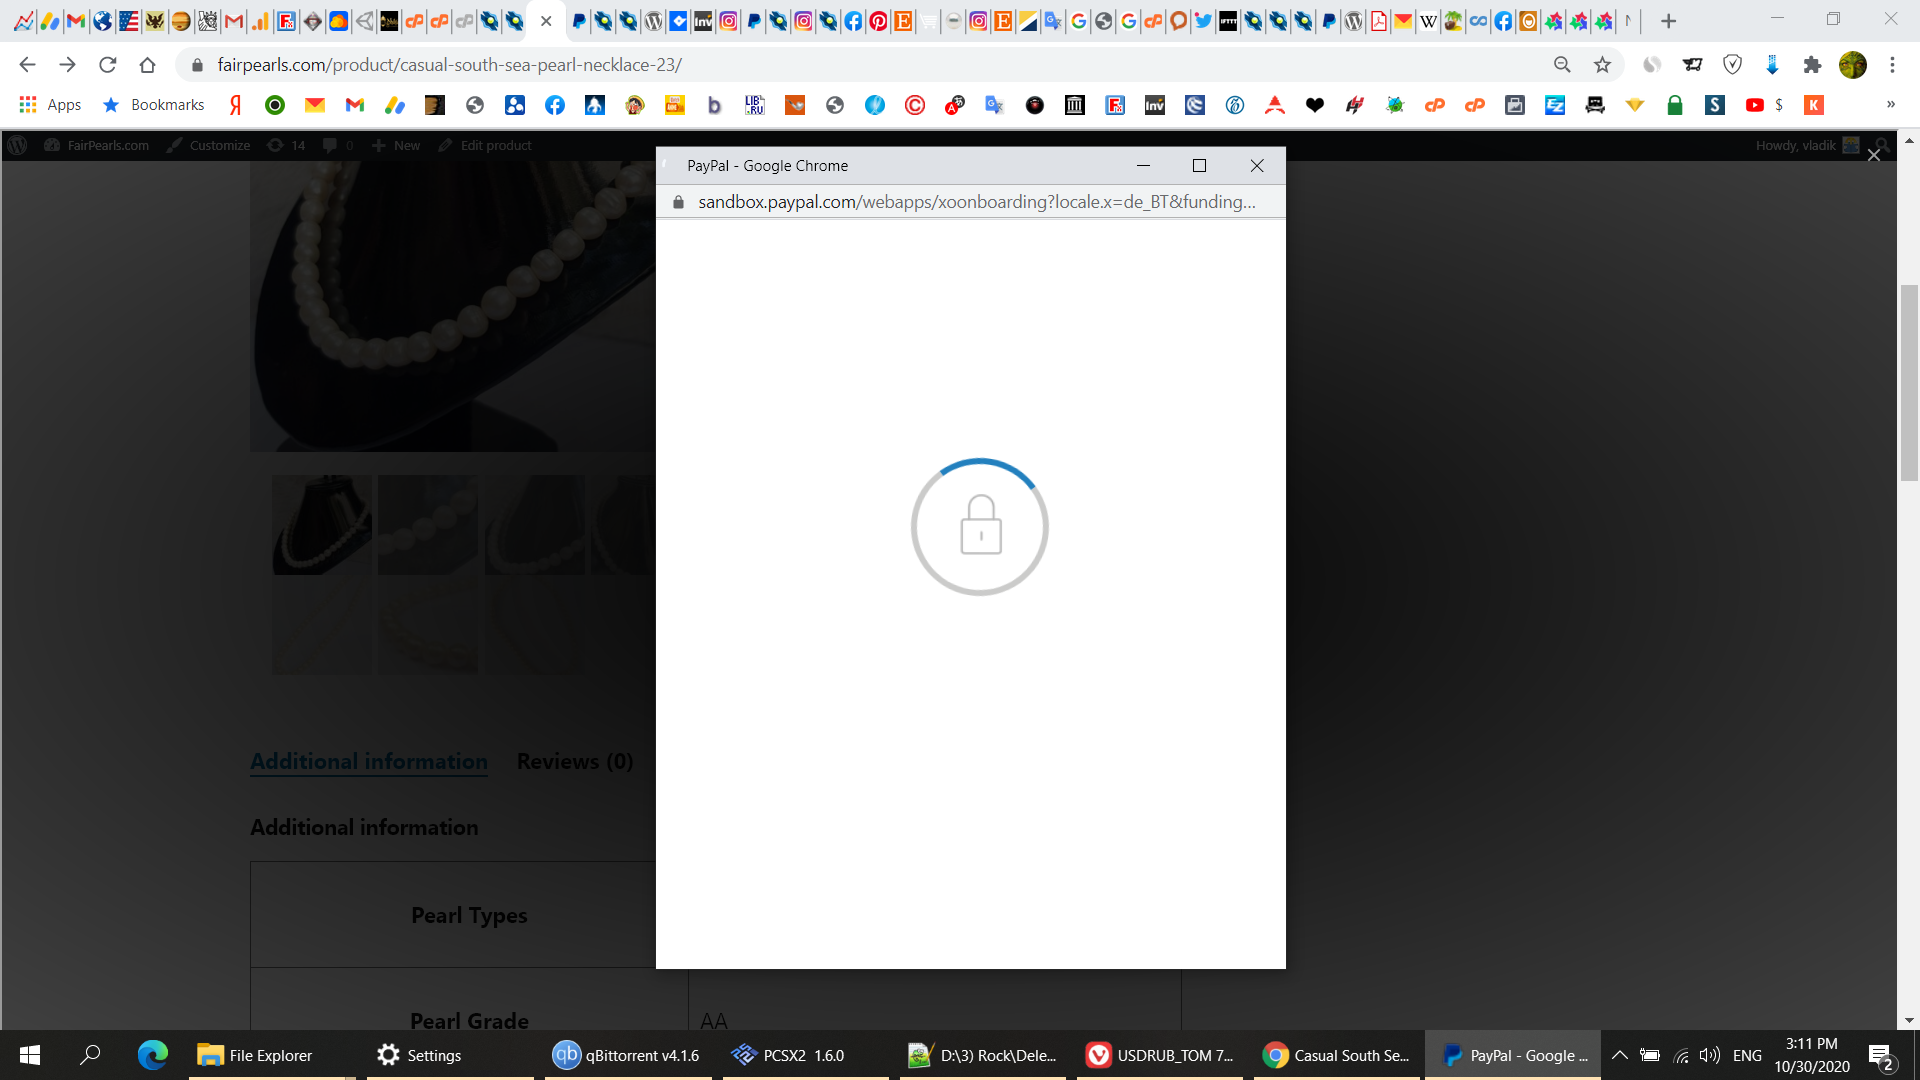Click the PayPal popup address bar URL
The width and height of the screenshot is (1920, 1080).
(x=976, y=202)
